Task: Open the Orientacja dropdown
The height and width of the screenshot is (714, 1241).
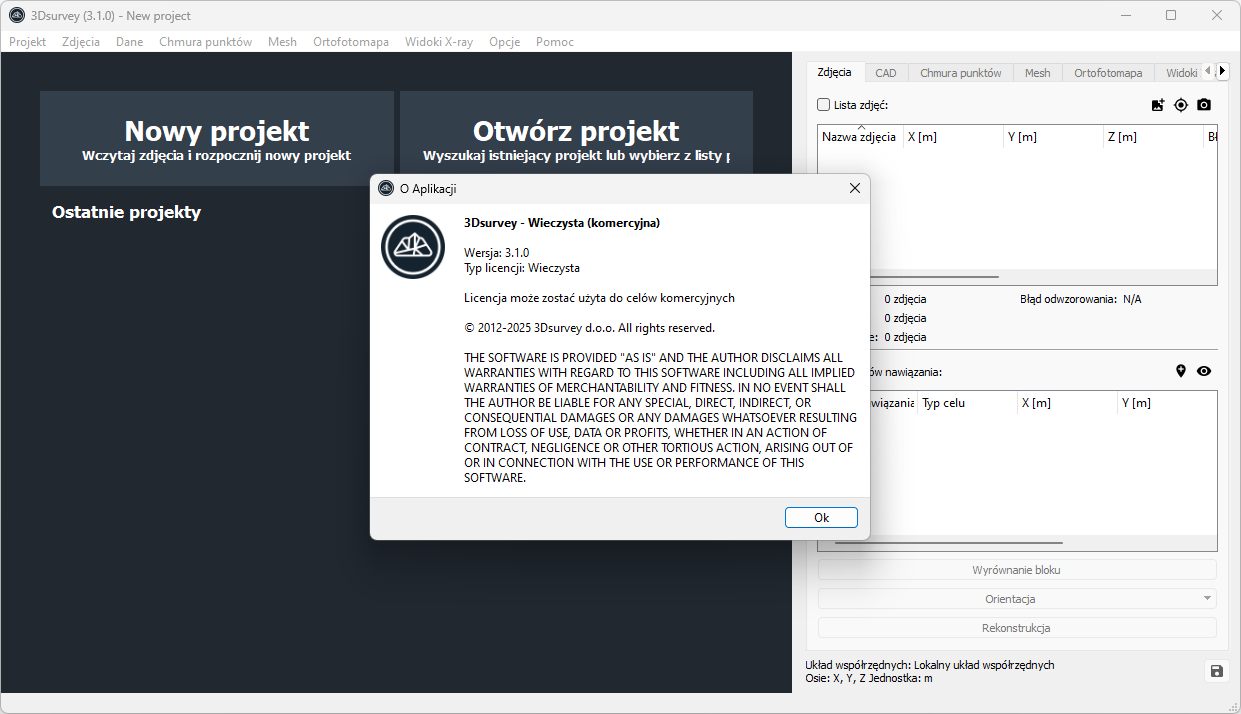Action: (1017, 599)
